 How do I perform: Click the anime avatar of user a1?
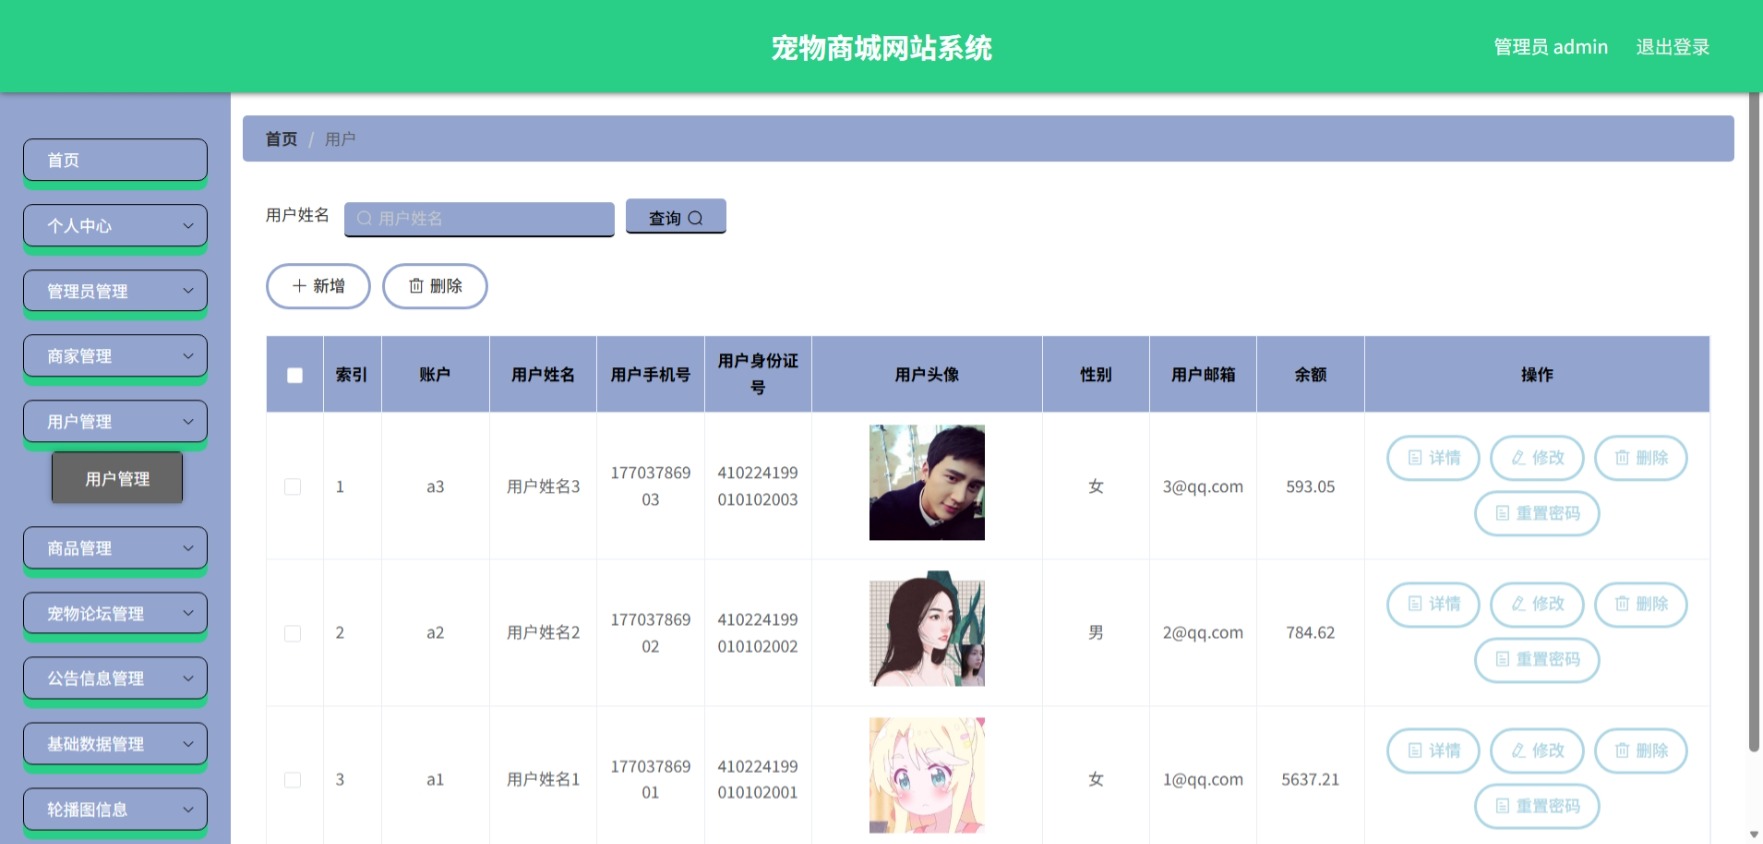[927, 775]
